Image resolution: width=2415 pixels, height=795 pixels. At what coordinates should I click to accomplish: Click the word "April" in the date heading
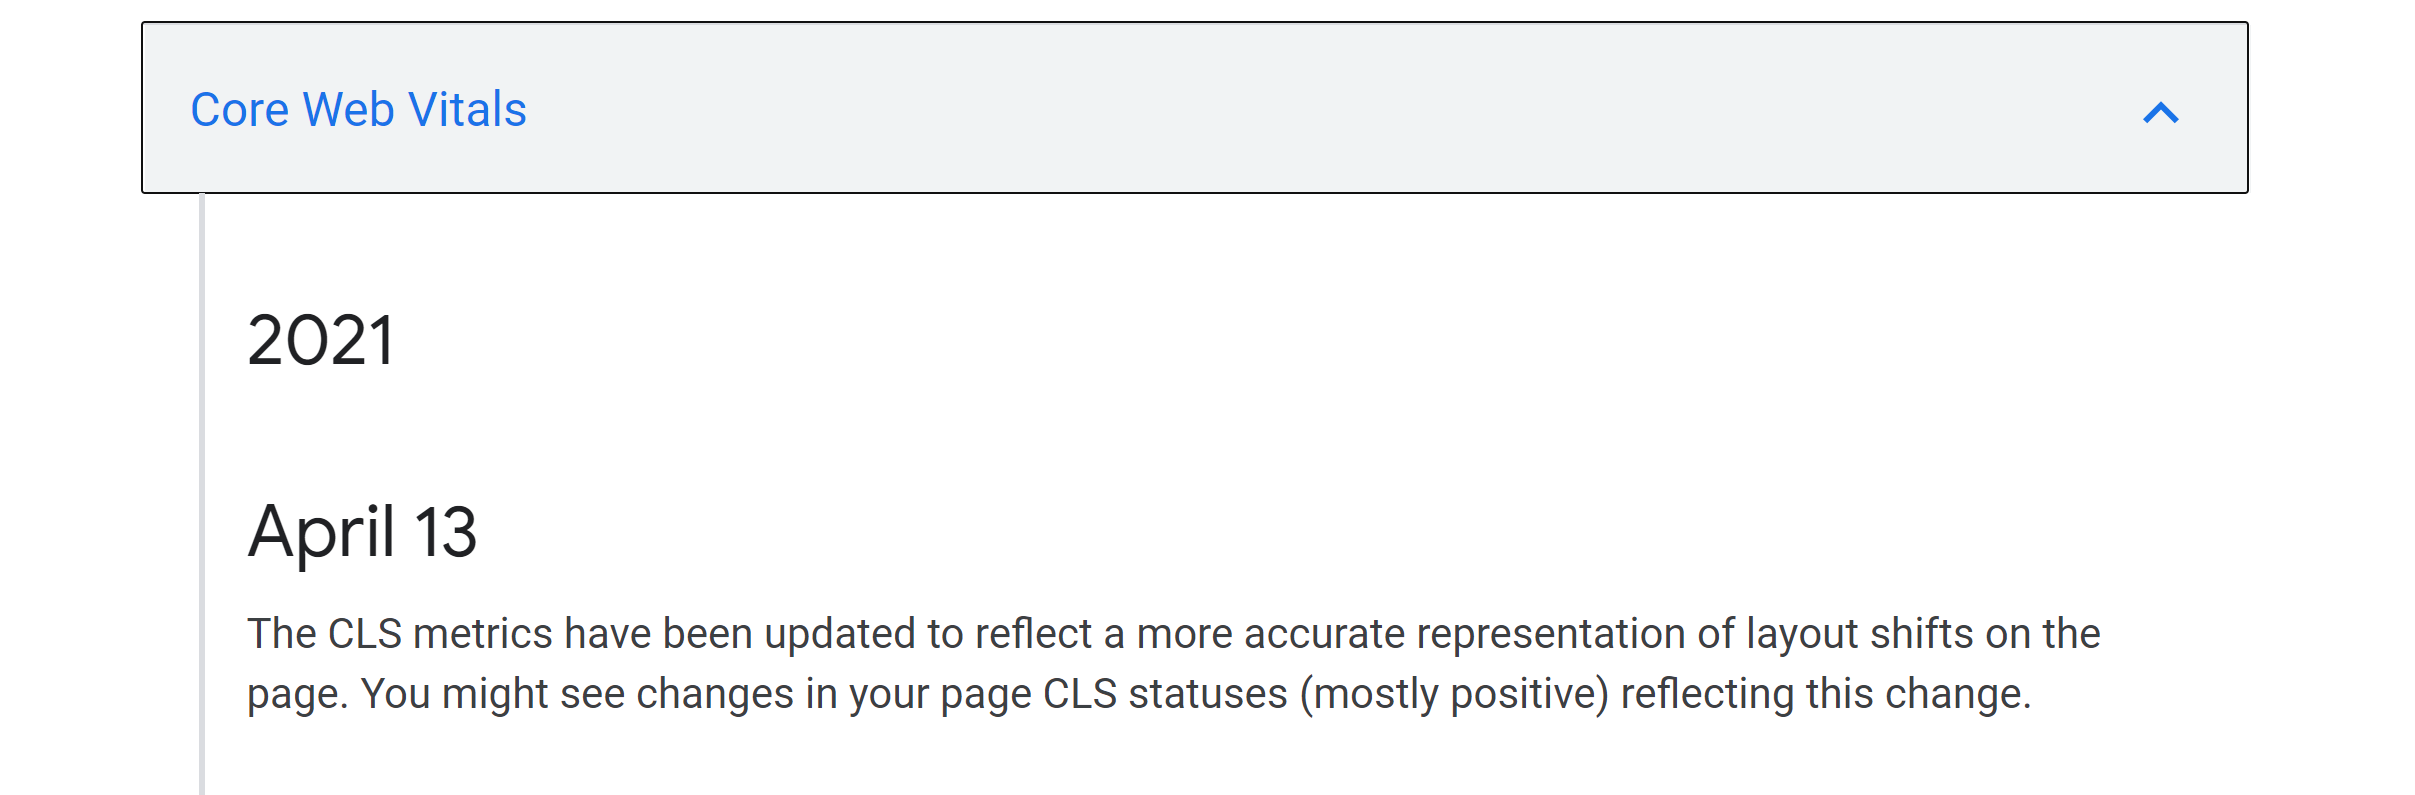pos(322,531)
